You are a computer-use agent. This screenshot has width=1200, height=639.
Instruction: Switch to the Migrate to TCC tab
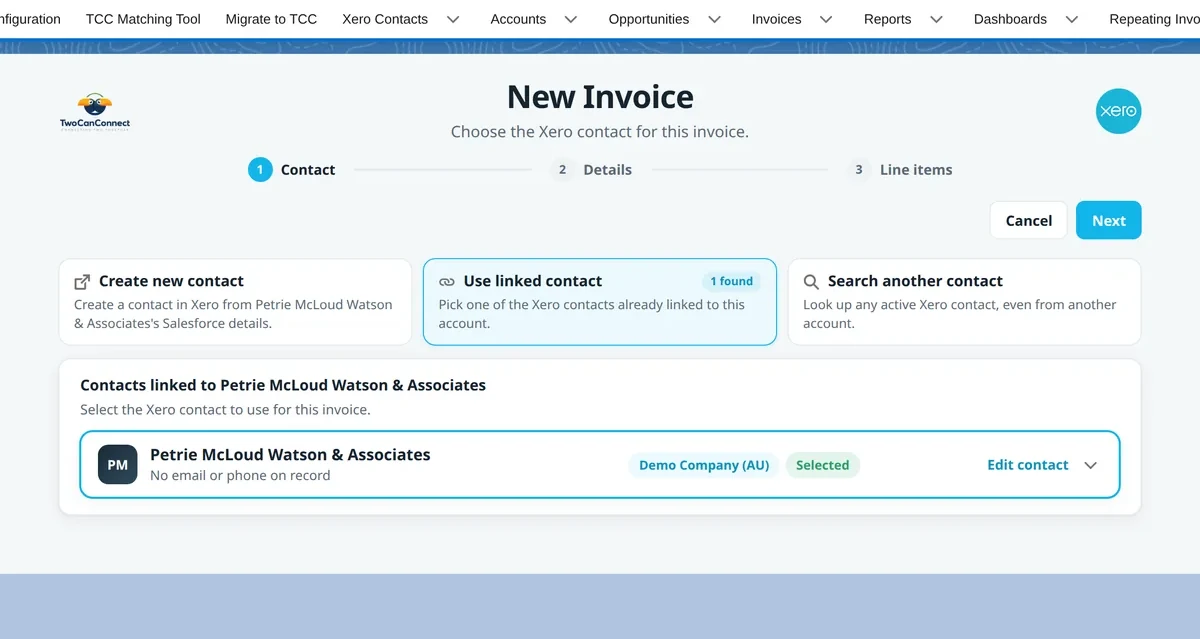click(x=271, y=19)
